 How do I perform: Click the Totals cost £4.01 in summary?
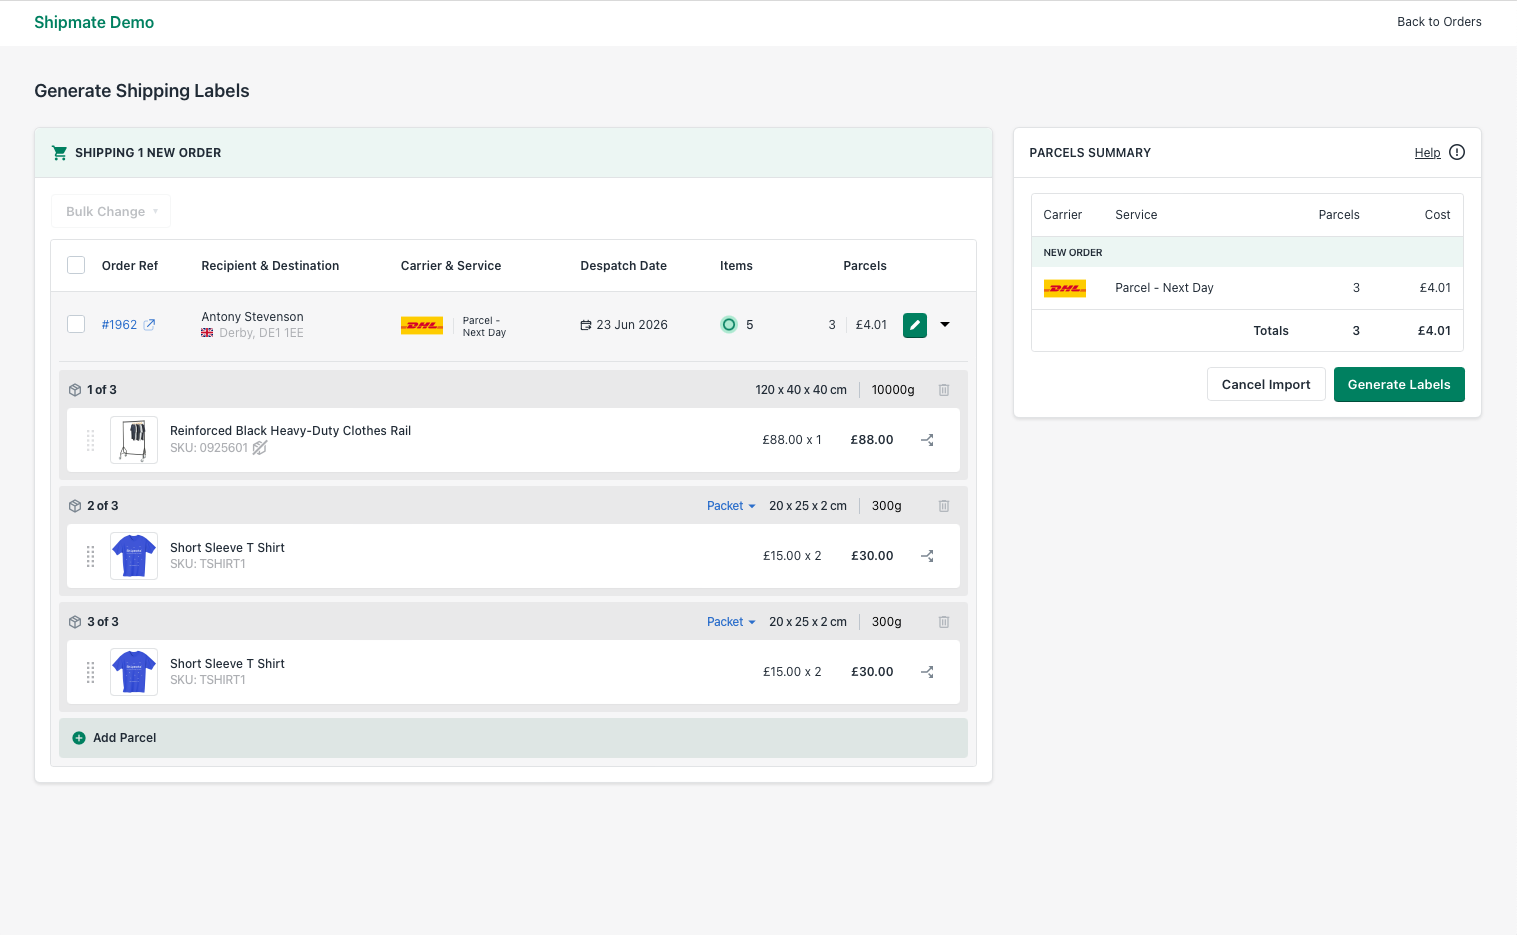point(1434,331)
